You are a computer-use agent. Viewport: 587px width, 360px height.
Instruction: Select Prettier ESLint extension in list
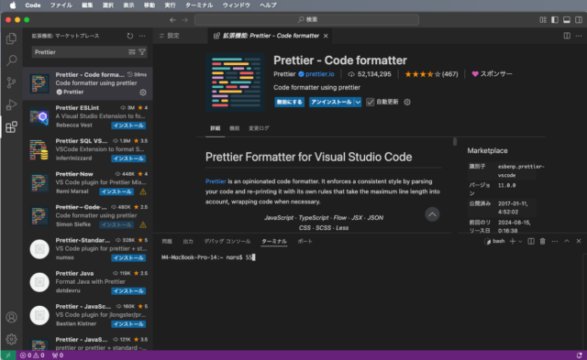click(x=88, y=116)
